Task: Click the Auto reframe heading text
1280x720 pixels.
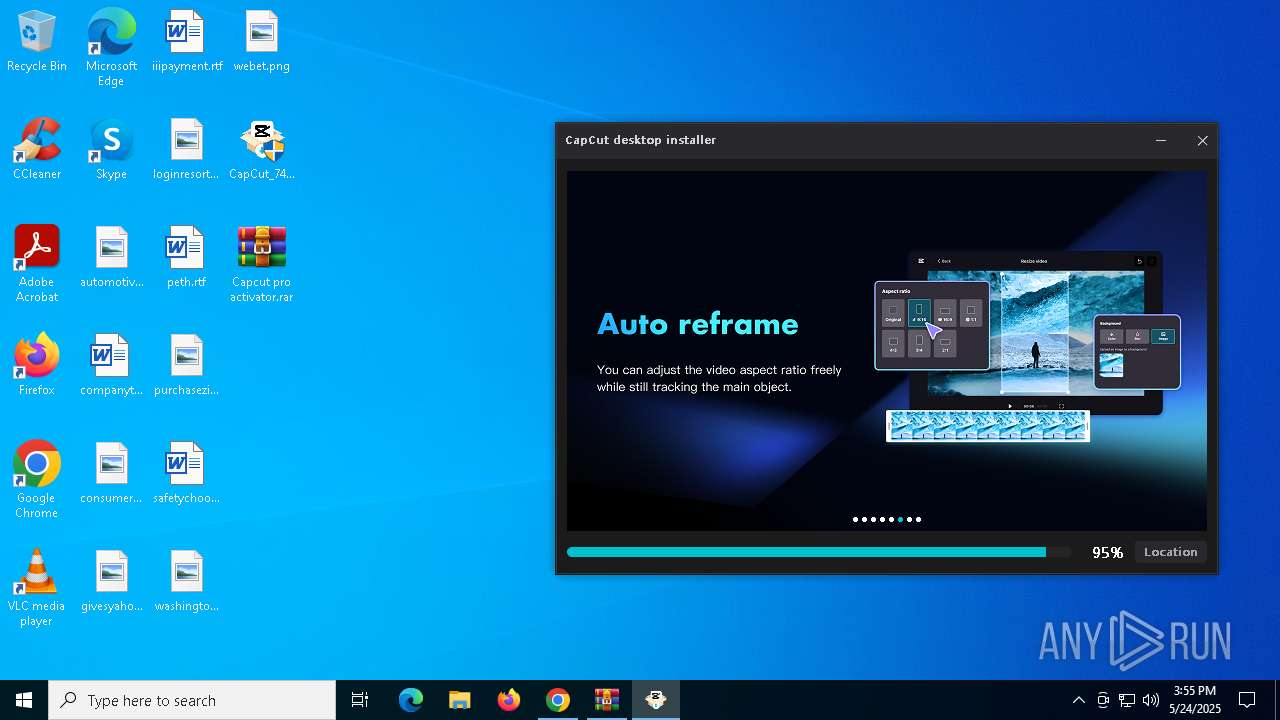Action: pyautogui.click(x=698, y=324)
